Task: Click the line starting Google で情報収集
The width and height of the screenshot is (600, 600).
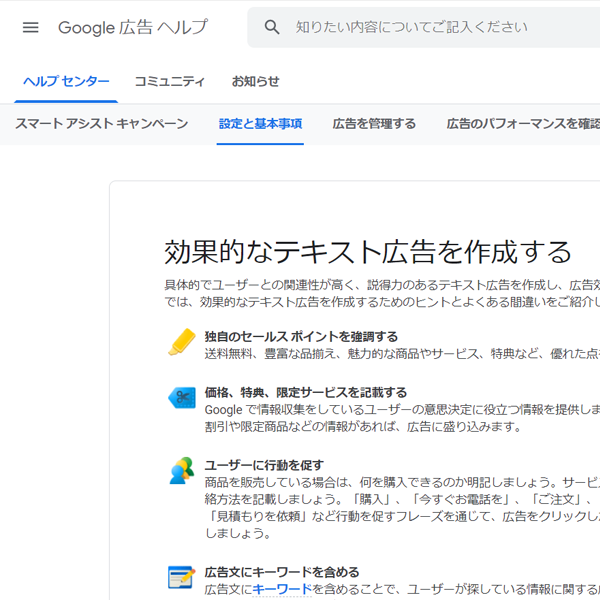Action: click(x=402, y=410)
